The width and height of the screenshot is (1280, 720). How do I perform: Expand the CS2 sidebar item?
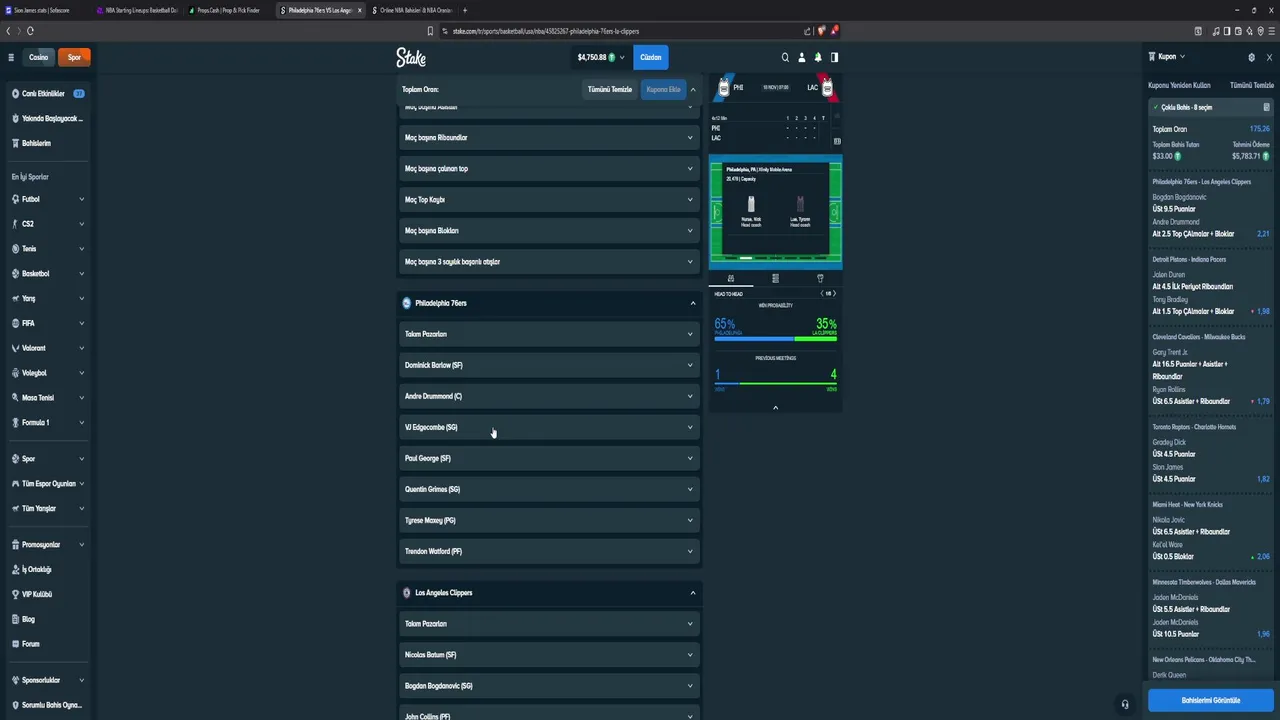pyautogui.click(x=47, y=224)
